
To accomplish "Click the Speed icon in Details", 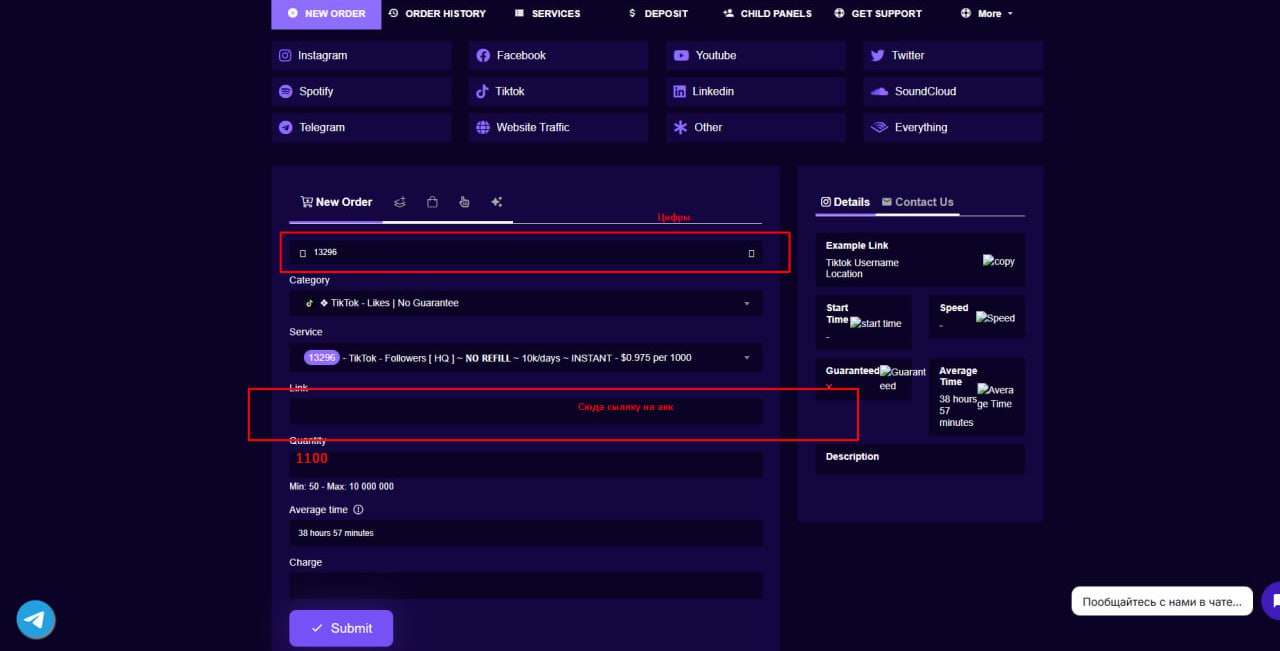I will [995, 318].
